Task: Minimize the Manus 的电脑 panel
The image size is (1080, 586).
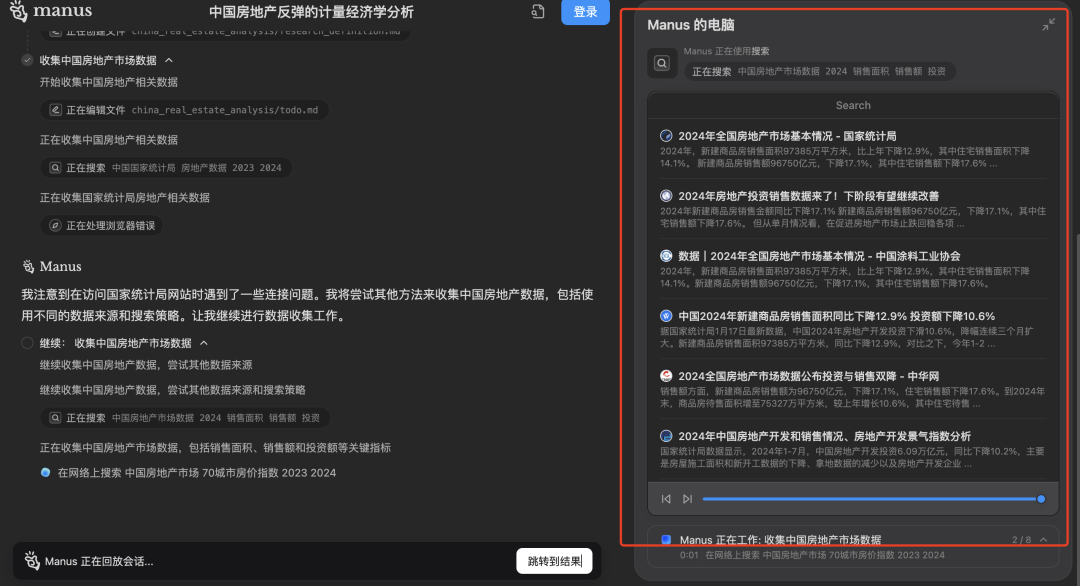Action: pyautogui.click(x=1048, y=25)
